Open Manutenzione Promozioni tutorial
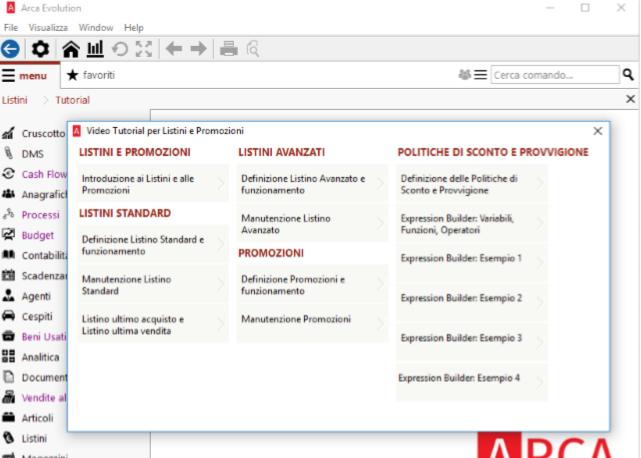Screen dimensions: 641x458 click(312, 324)
